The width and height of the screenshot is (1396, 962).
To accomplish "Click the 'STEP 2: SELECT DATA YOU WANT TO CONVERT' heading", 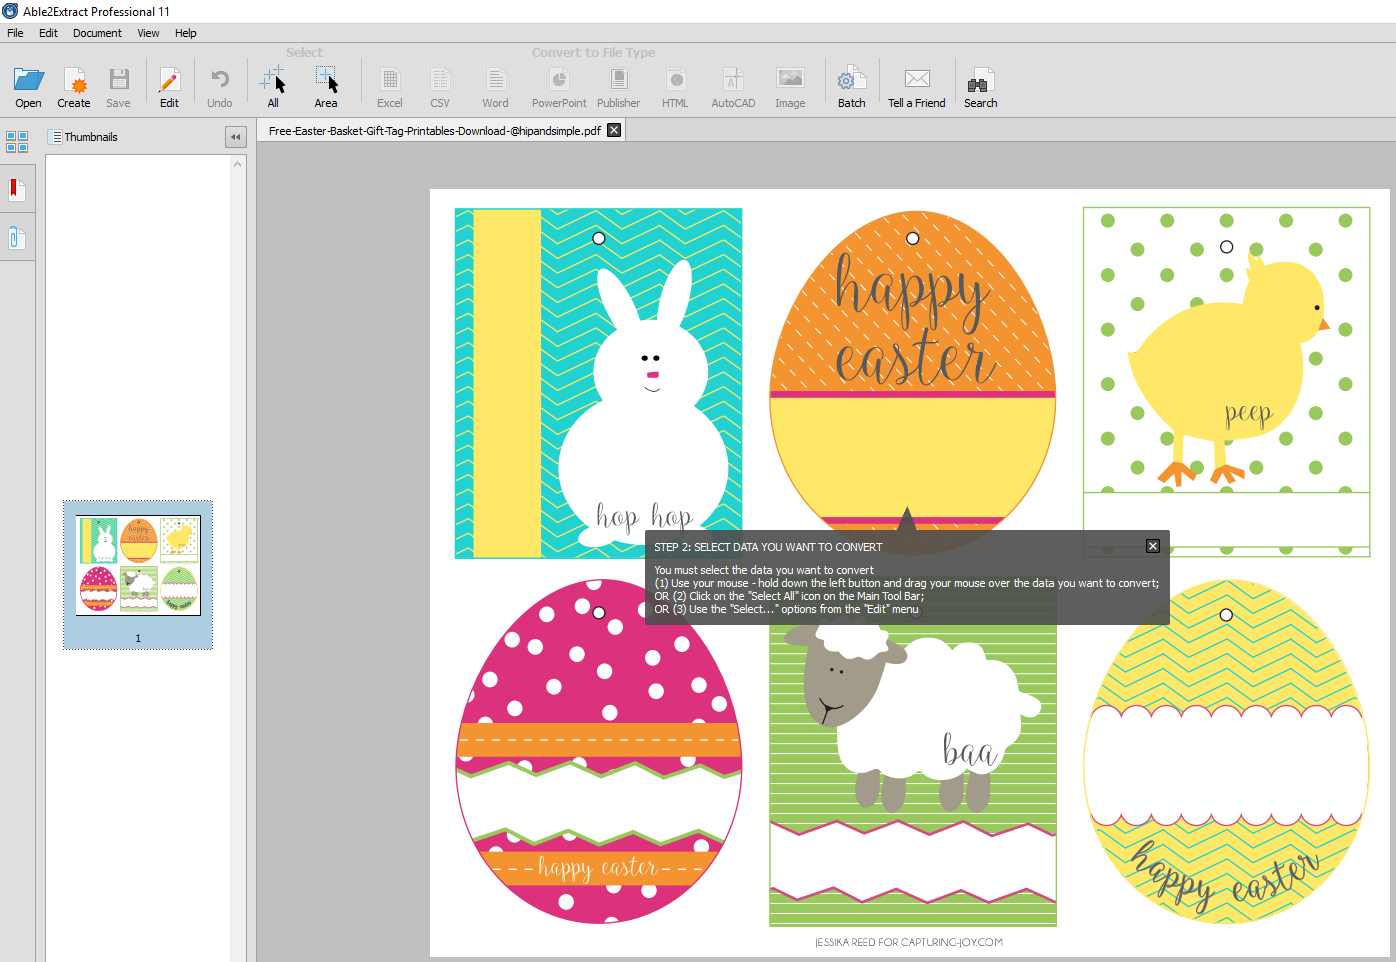I will (768, 547).
